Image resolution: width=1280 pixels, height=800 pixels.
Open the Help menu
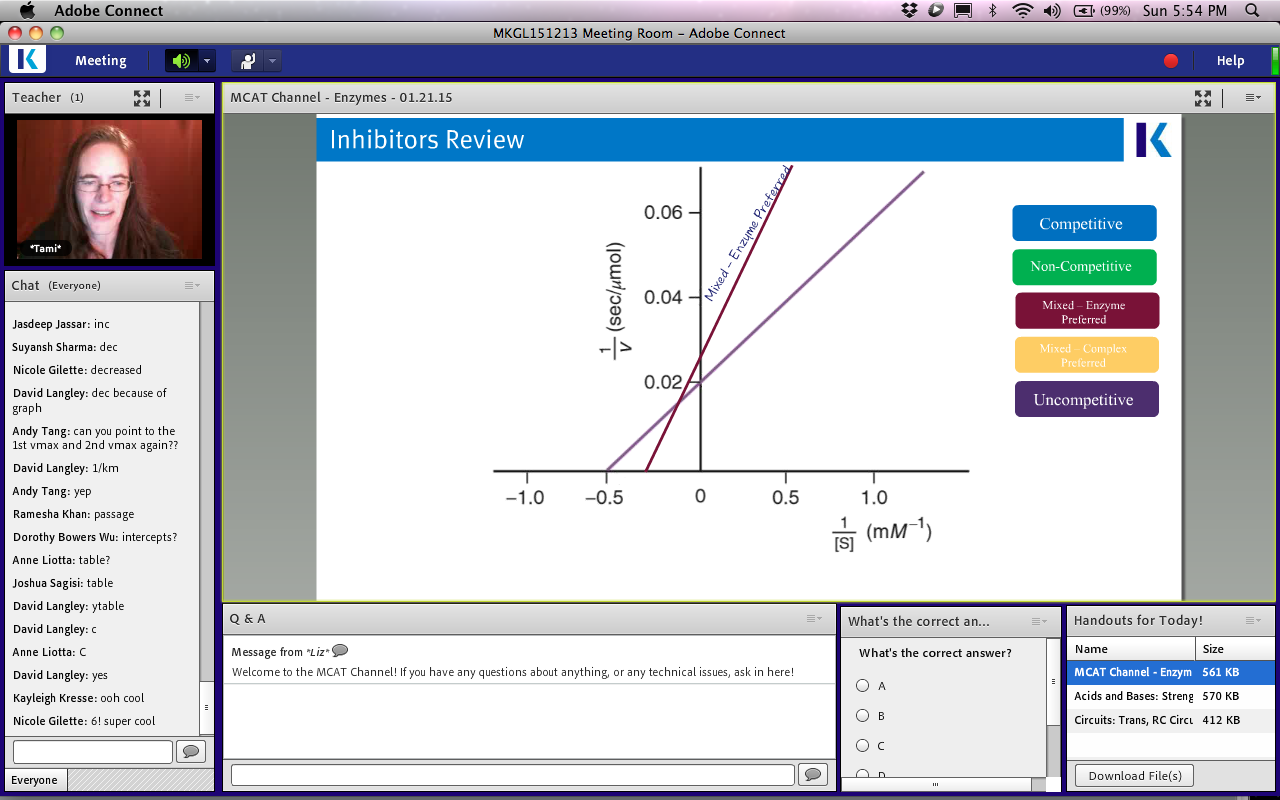(x=1230, y=61)
